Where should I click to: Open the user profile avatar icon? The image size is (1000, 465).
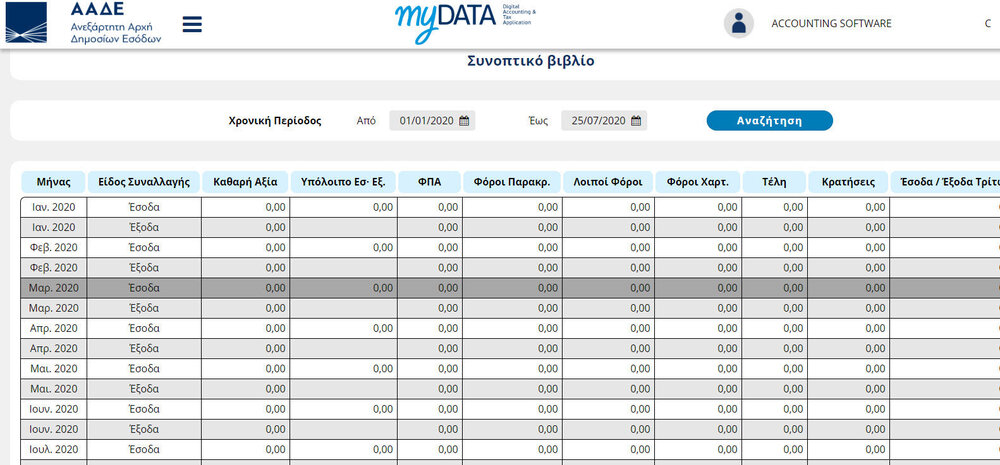click(738, 23)
